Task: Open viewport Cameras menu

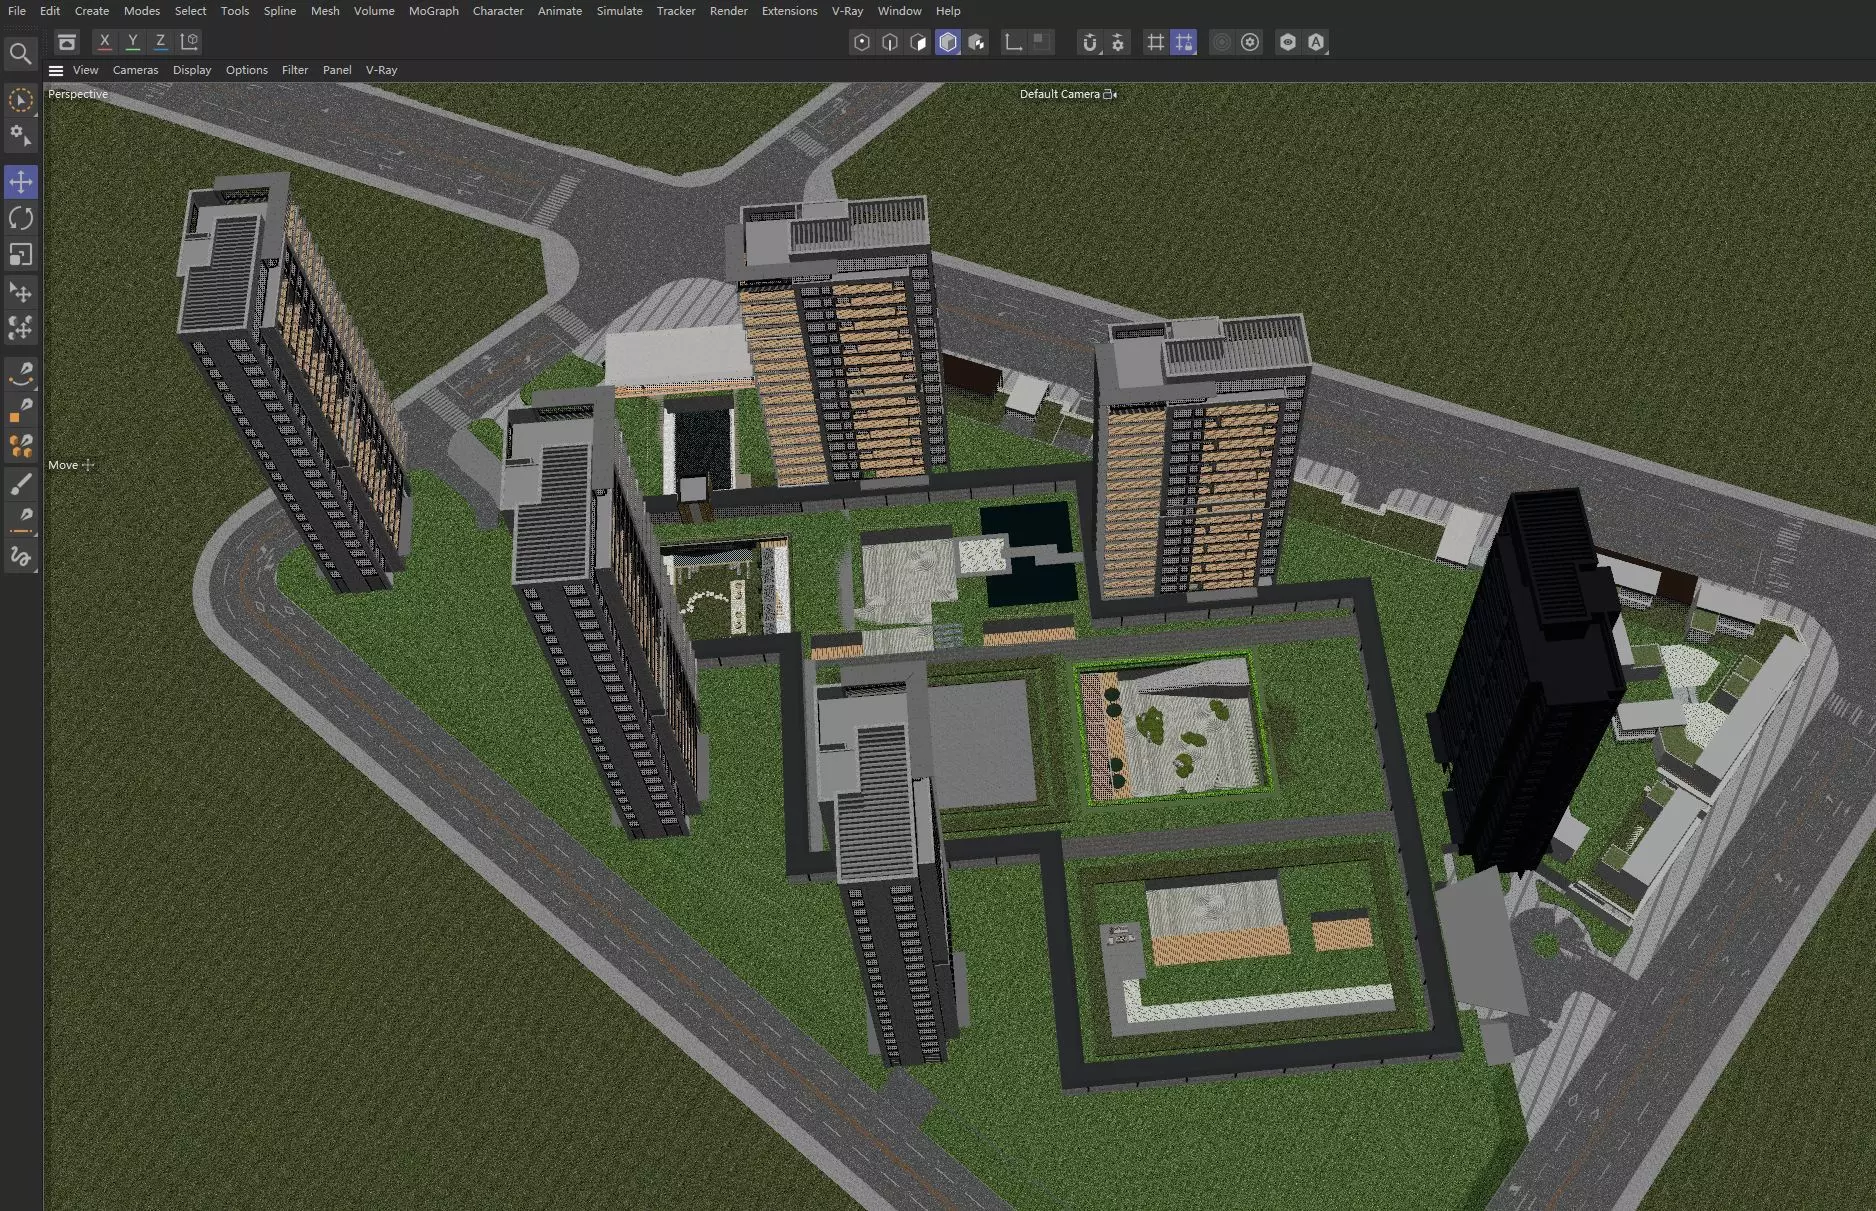Action: (135, 70)
